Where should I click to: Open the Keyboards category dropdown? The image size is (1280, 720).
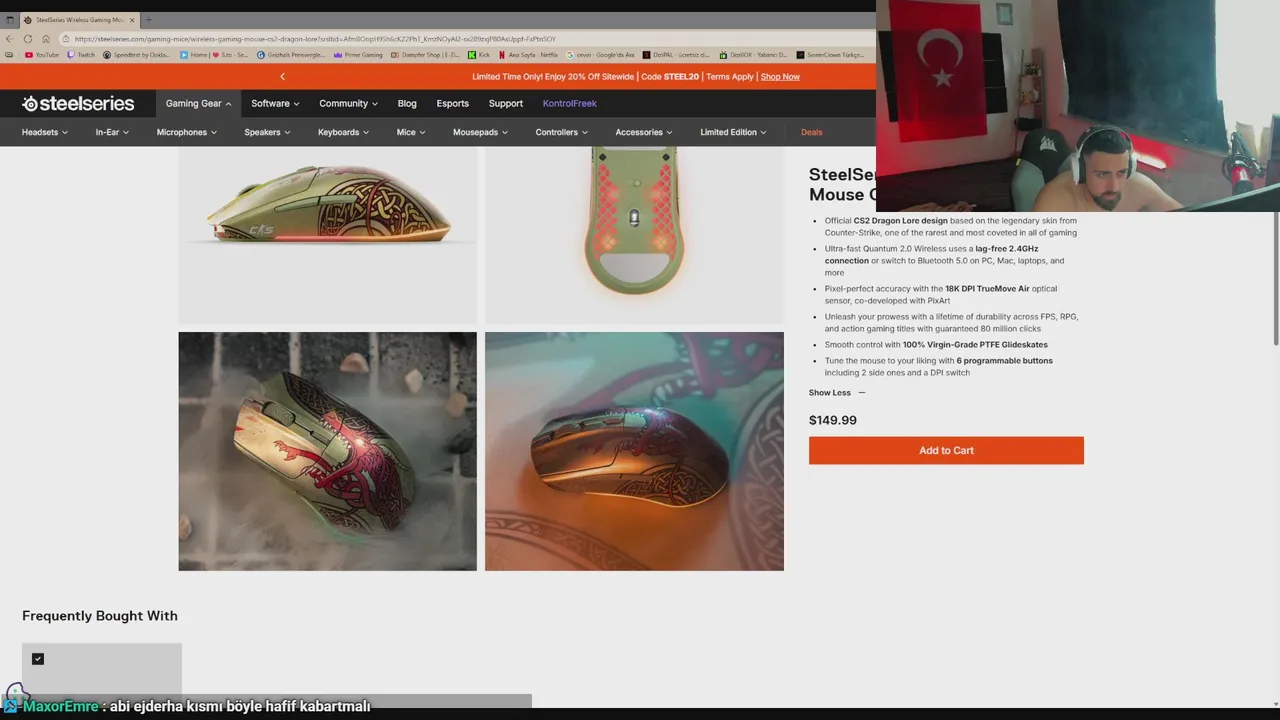343,132
